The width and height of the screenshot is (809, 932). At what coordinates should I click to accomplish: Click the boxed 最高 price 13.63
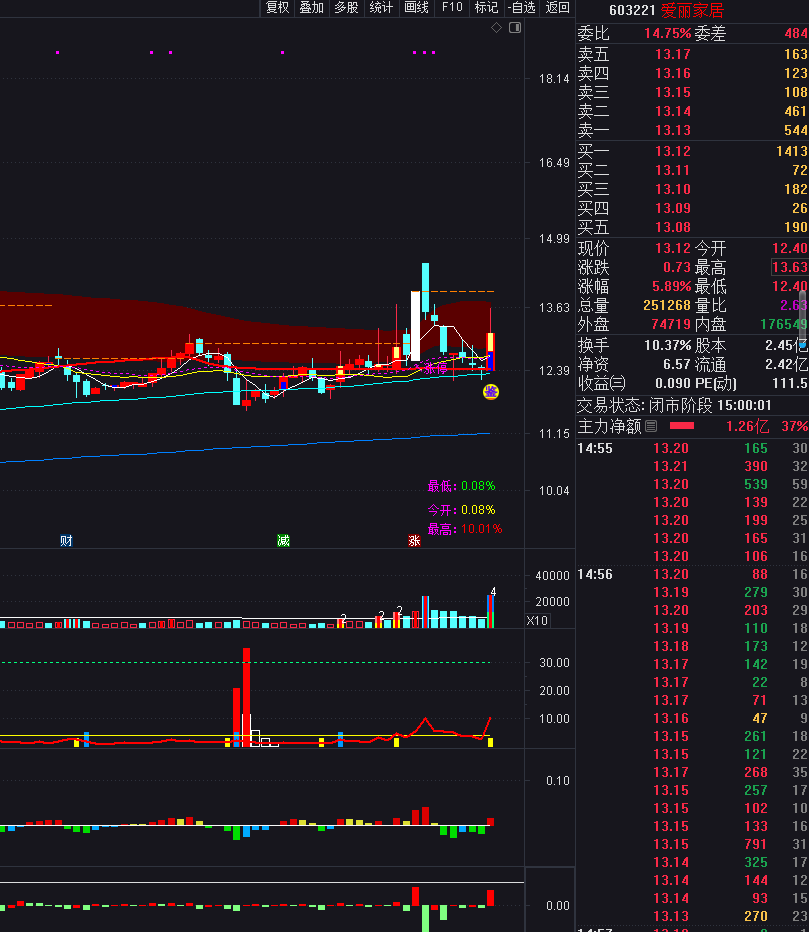click(x=788, y=268)
